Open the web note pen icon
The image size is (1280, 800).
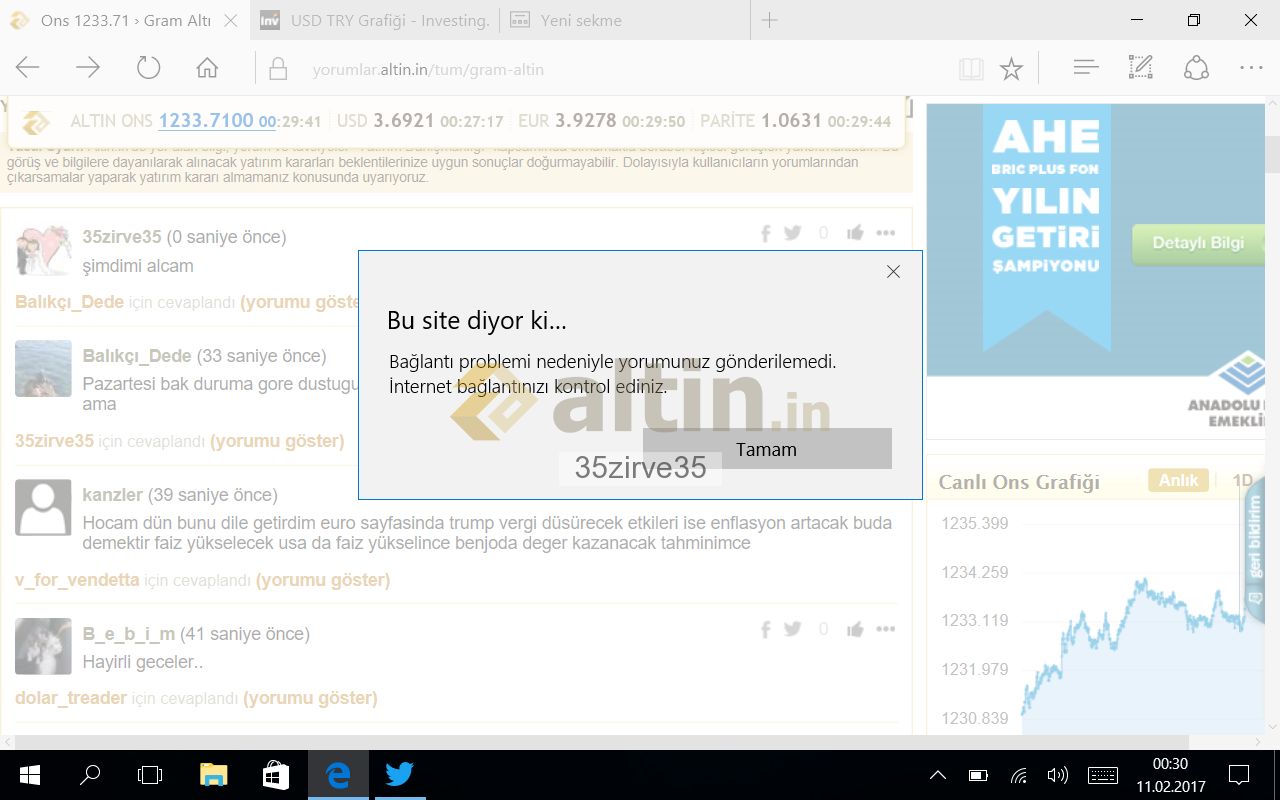[x=1140, y=68]
